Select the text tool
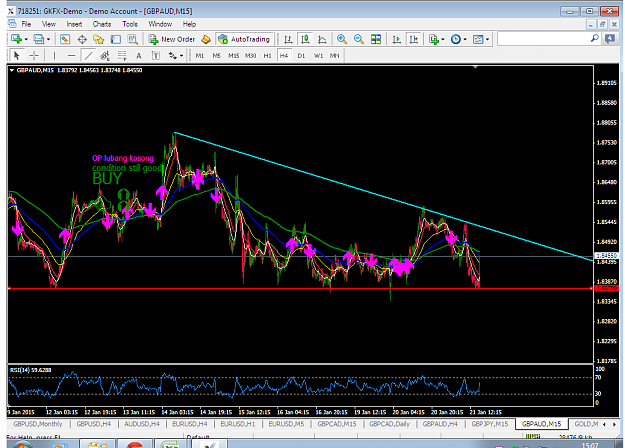This screenshot has height=448, width=625. click(139, 55)
